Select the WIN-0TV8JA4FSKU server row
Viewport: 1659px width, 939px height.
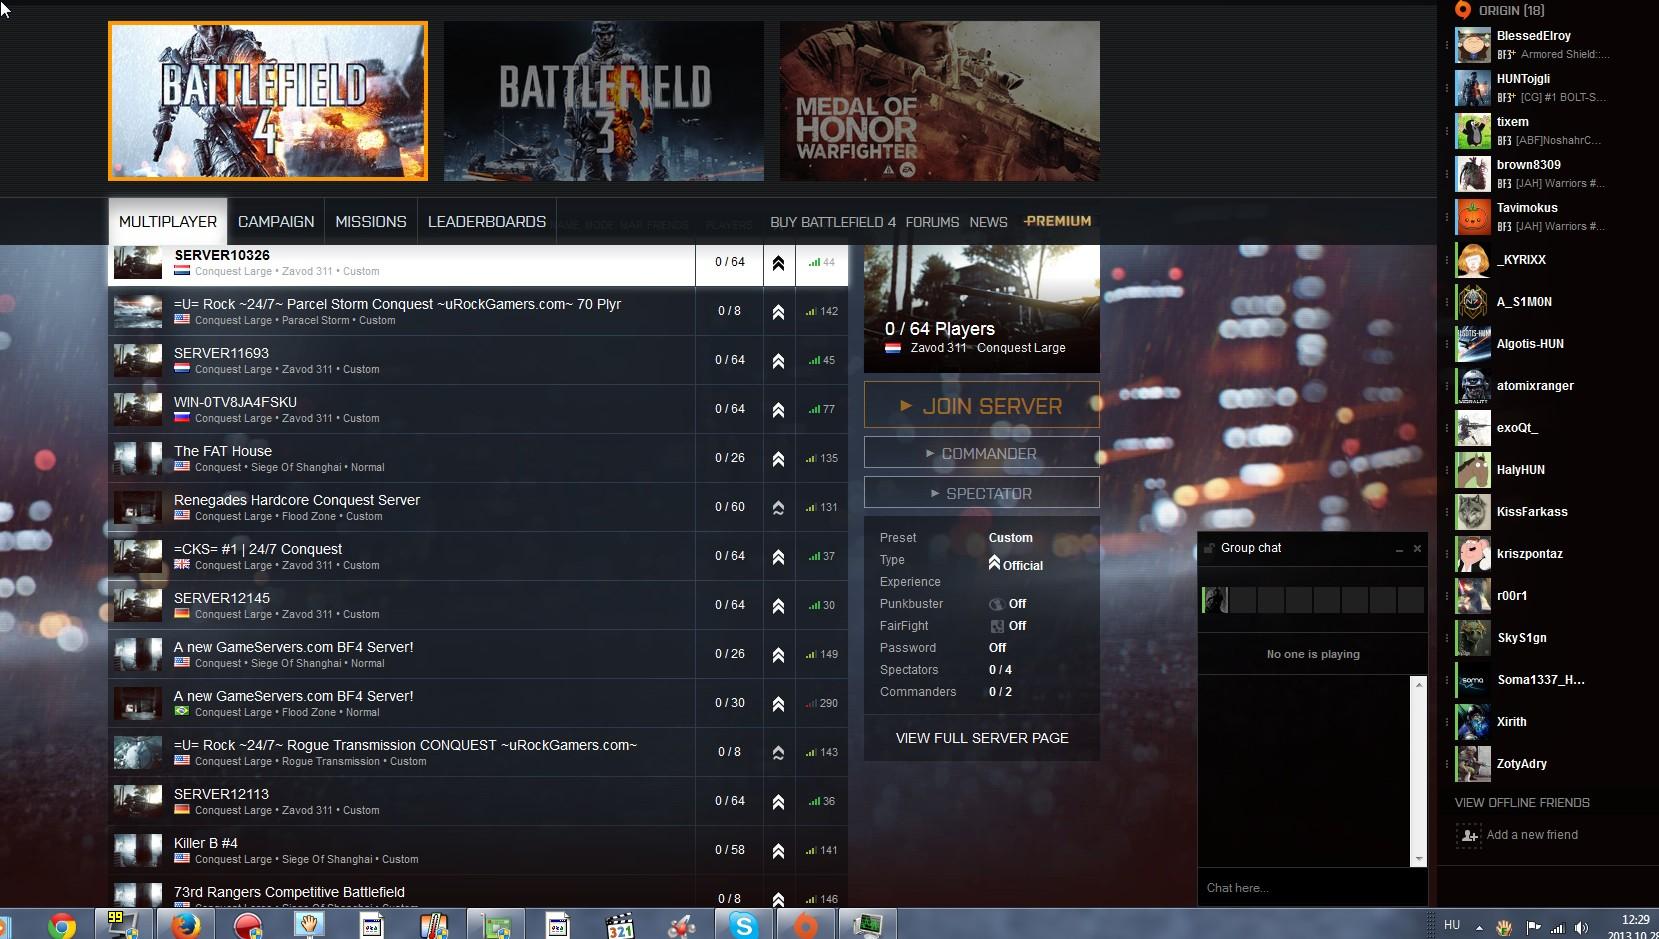[x=478, y=409]
